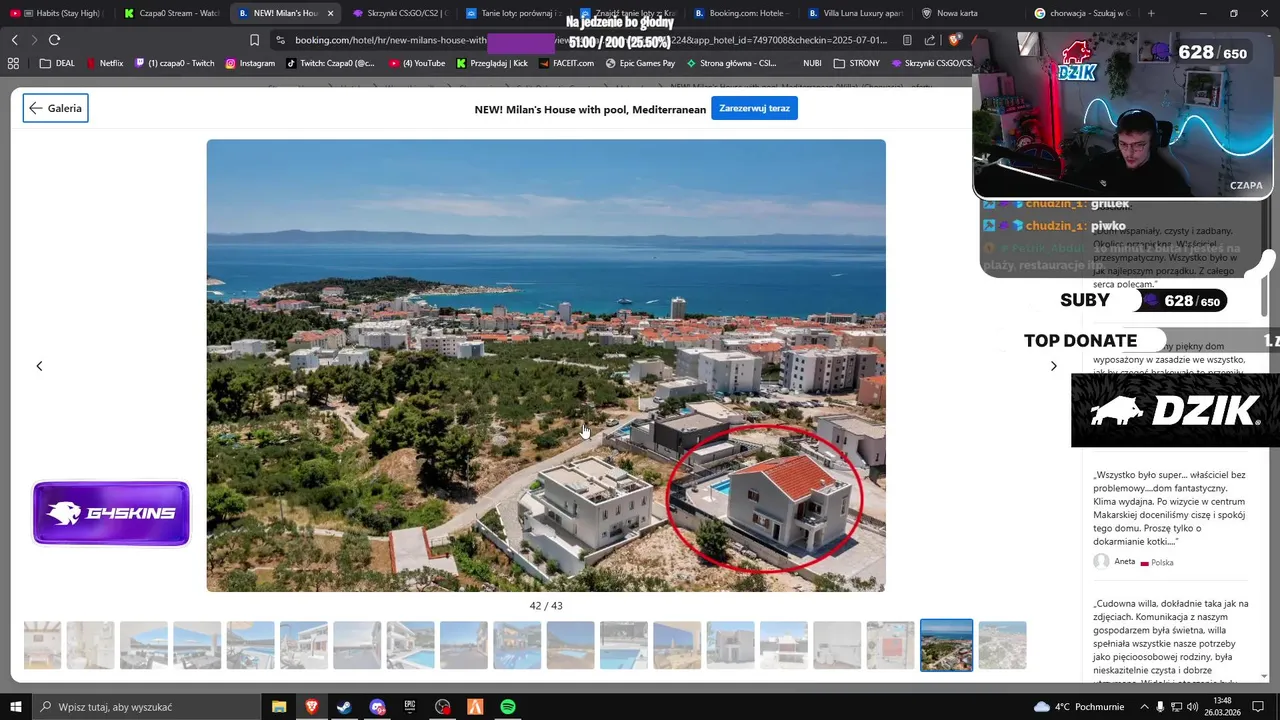
Task: Open the Przeglądaj | Kick bookmark
Action: tap(492, 63)
